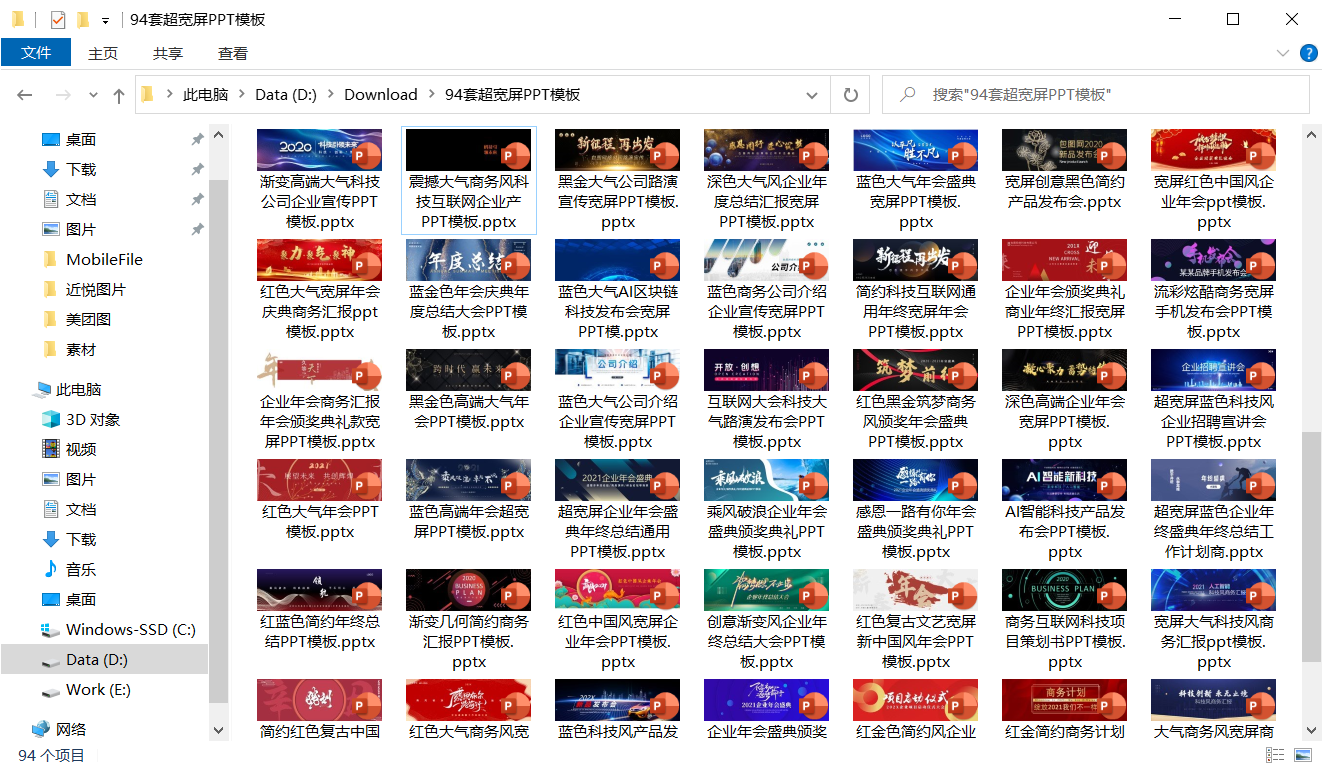Expand the ribbon with the chevron
The height and width of the screenshot is (771, 1323).
pos(1283,53)
